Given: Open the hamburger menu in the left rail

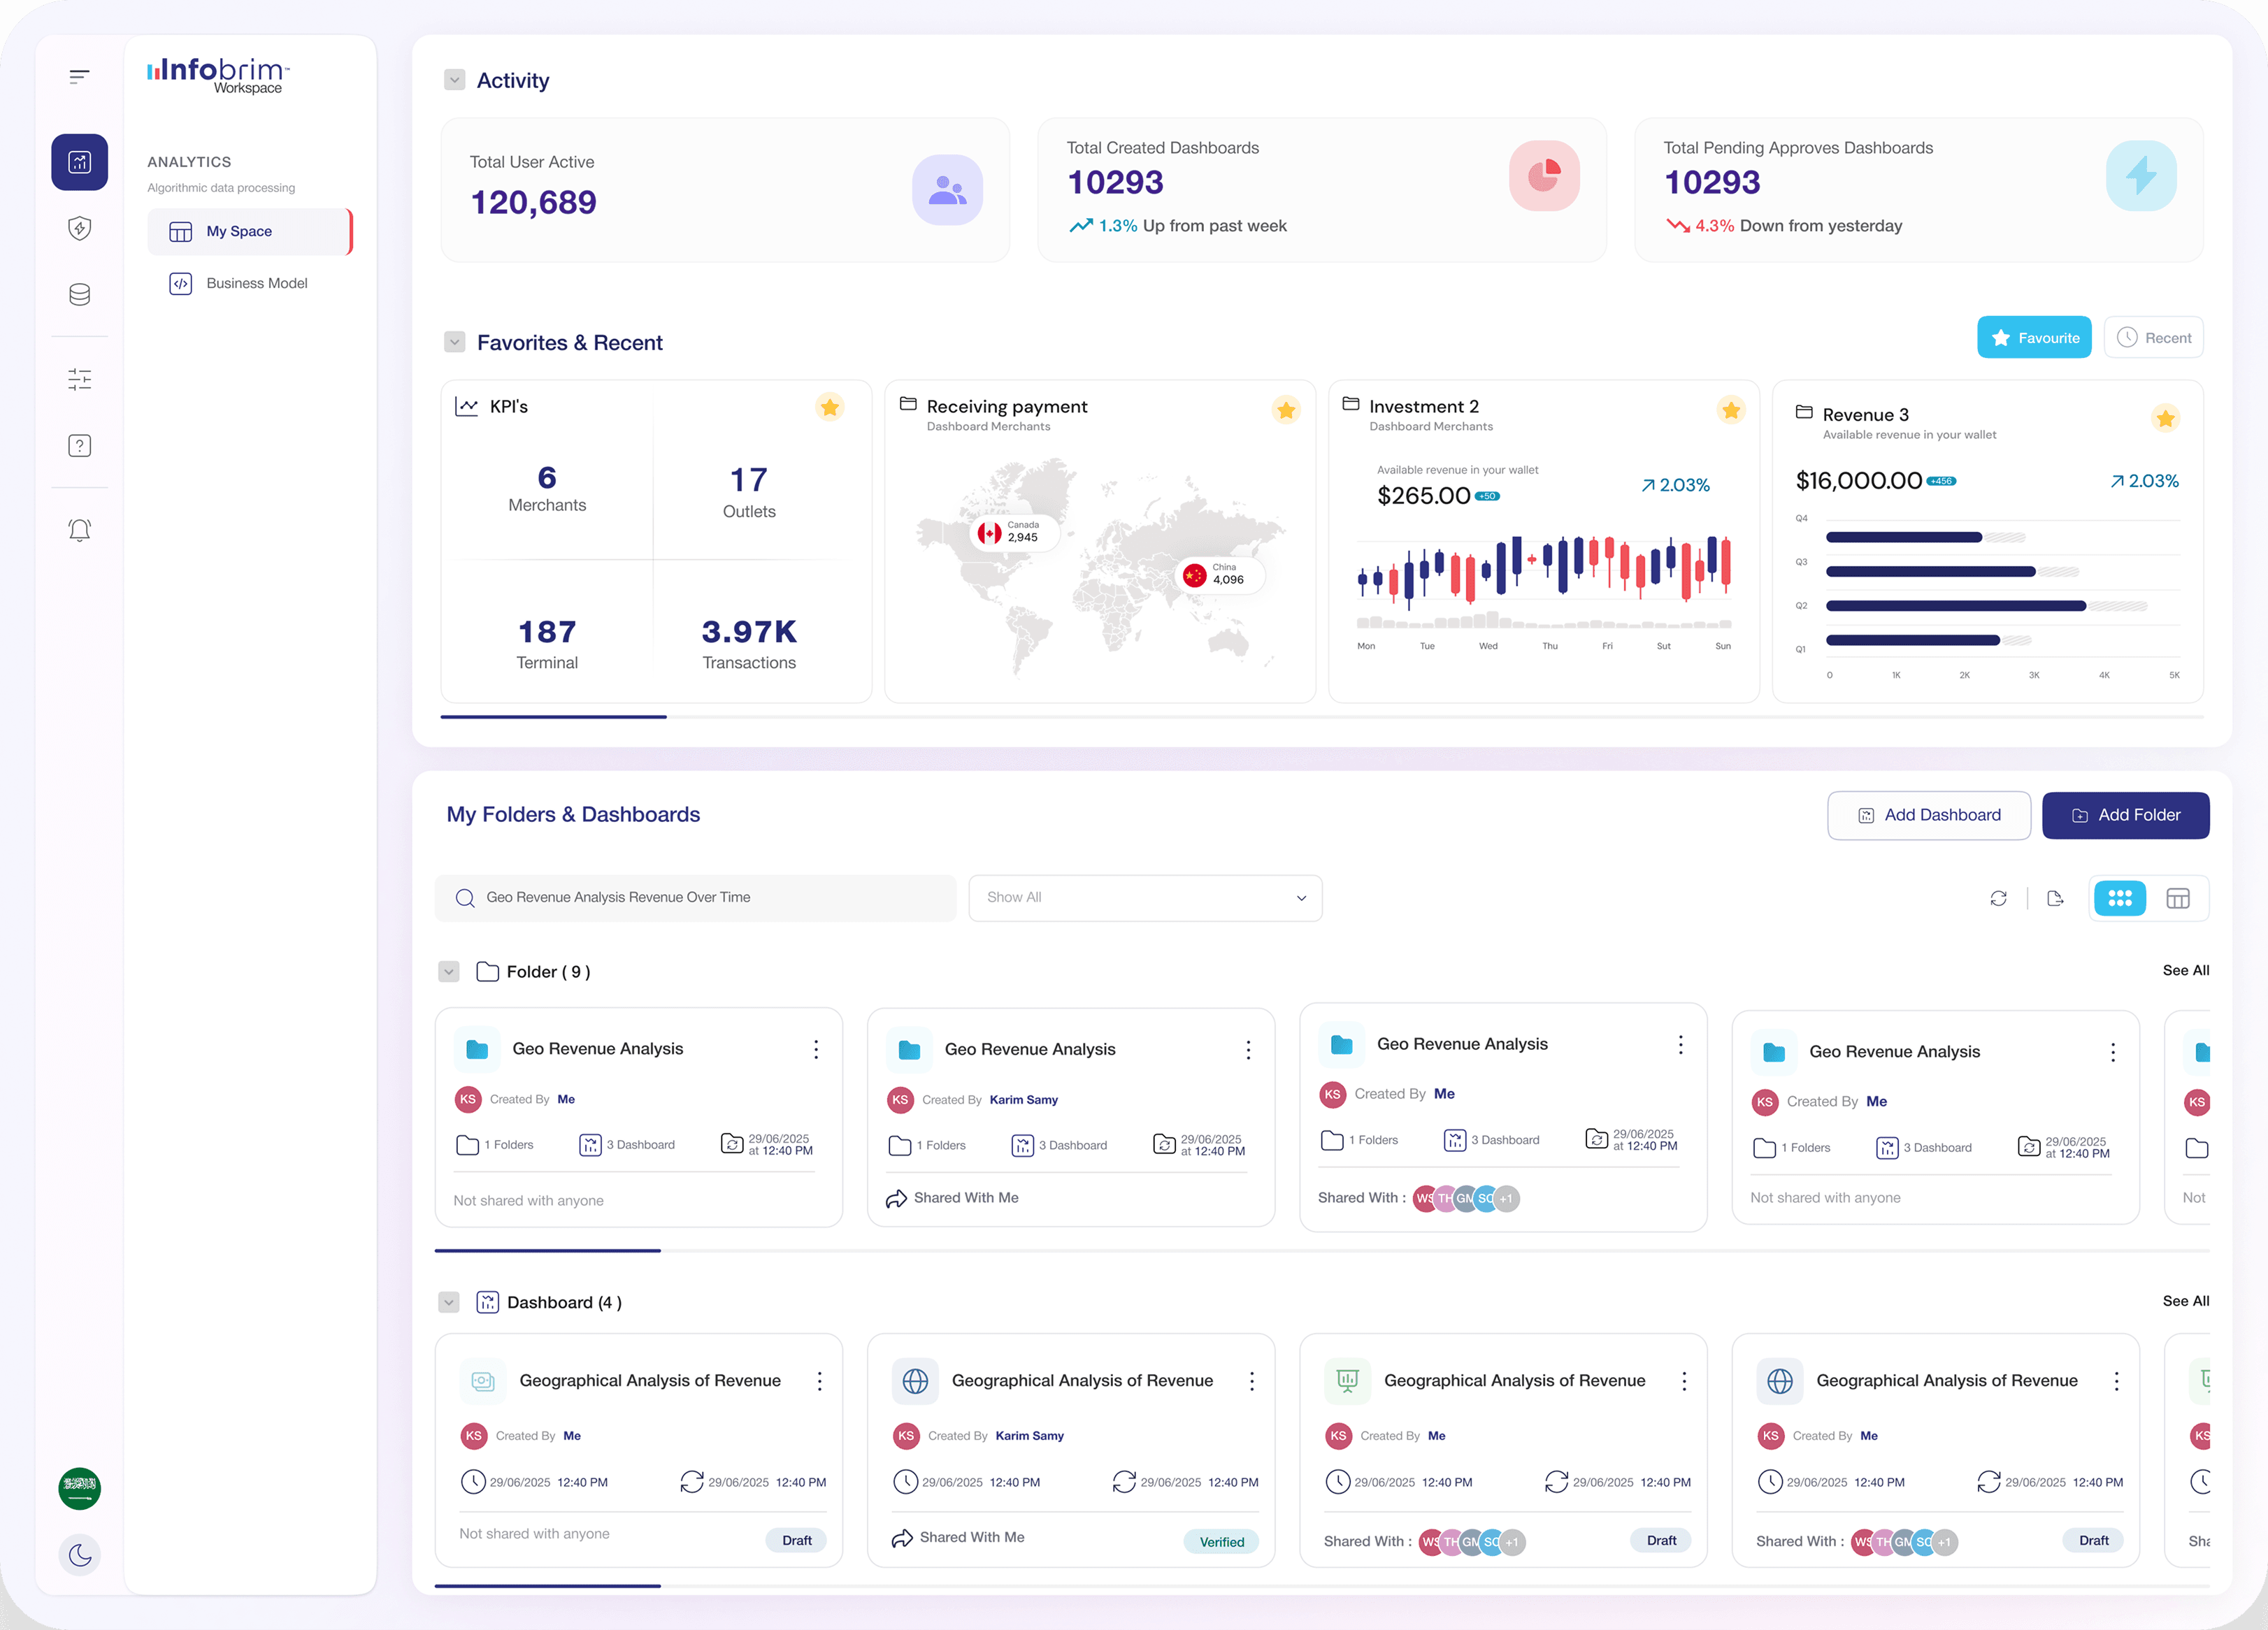Looking at the screenshot, I should click(80, 77).
